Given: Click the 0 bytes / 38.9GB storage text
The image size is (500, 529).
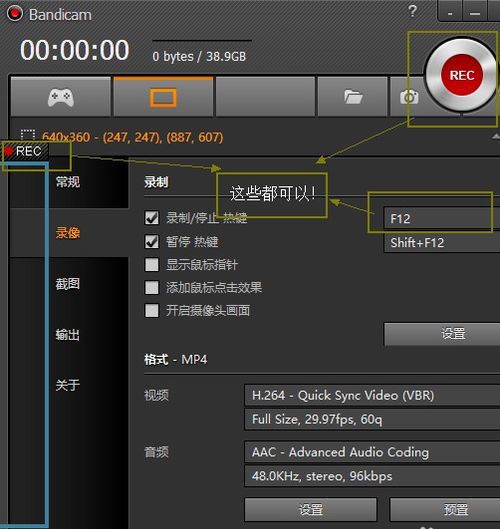Looking at the screenshot, I should [x=199, y=57].
